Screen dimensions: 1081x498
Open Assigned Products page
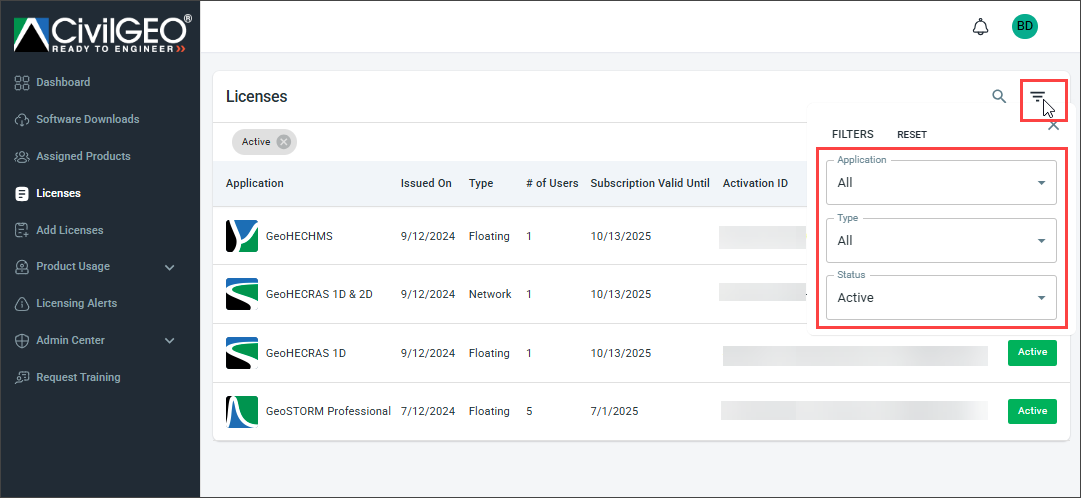[83, 157]
